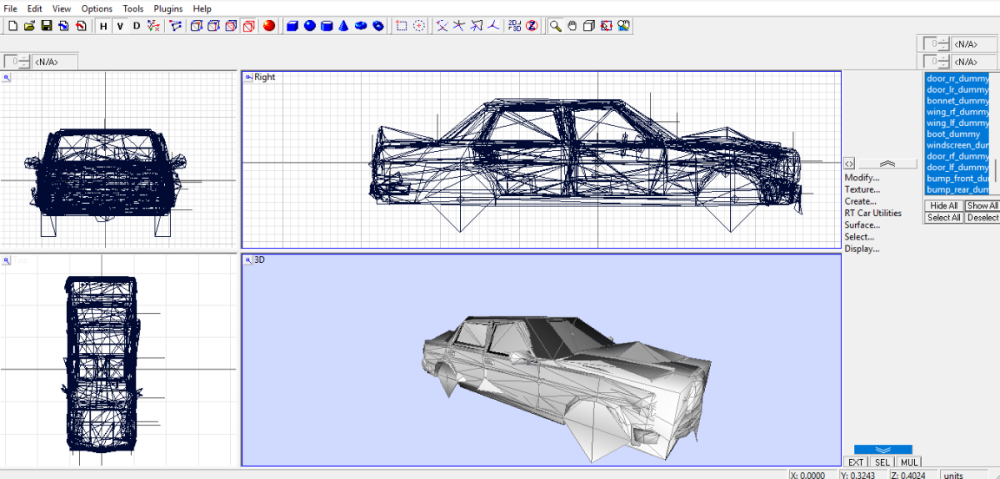The width and height of the screenshot is (1000, 479).
Task: Click the red-arrow page icon in the toolbar
Action: point(80,26)
